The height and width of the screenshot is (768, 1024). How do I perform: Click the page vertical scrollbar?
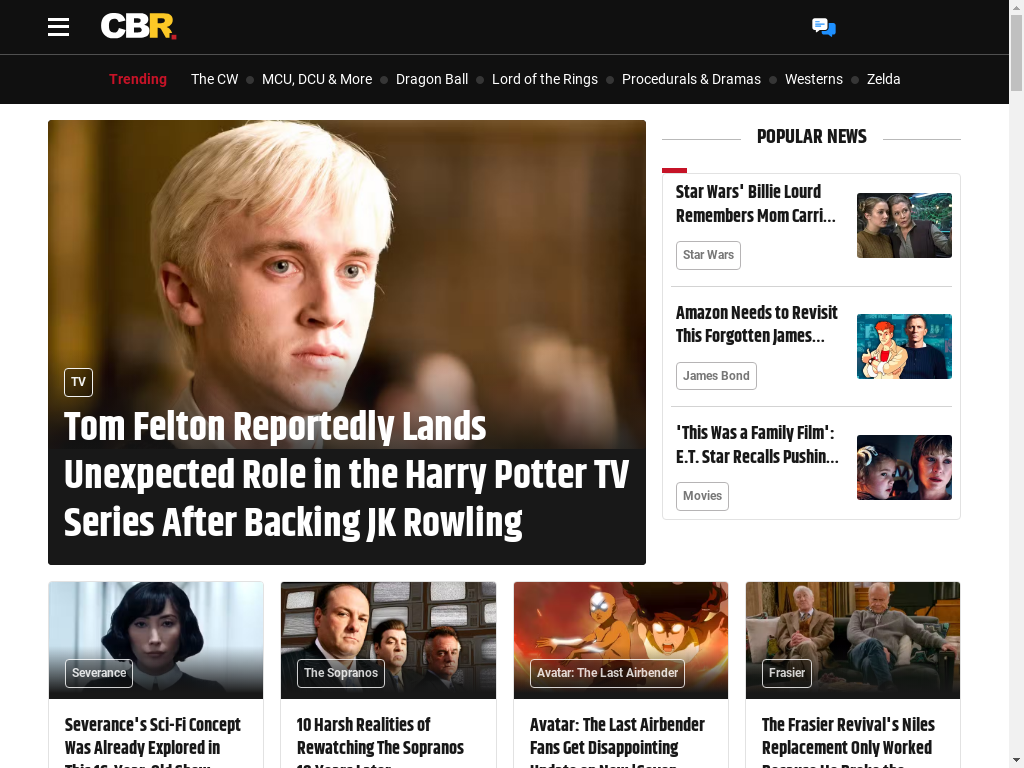(1016, 52)
